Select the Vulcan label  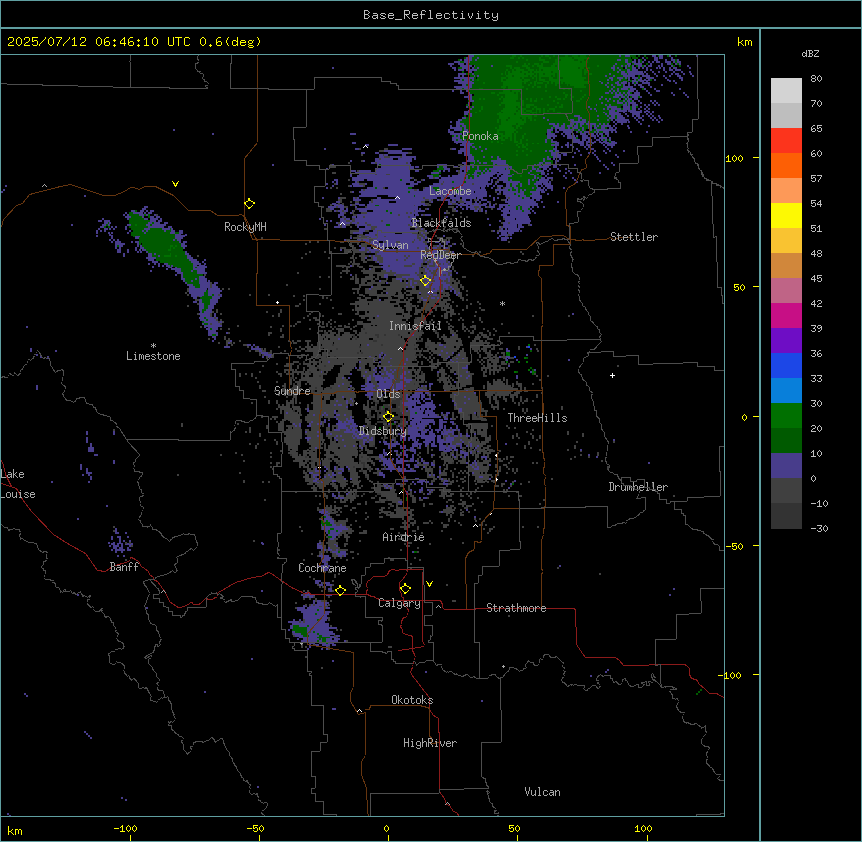(x=543, y=792)
